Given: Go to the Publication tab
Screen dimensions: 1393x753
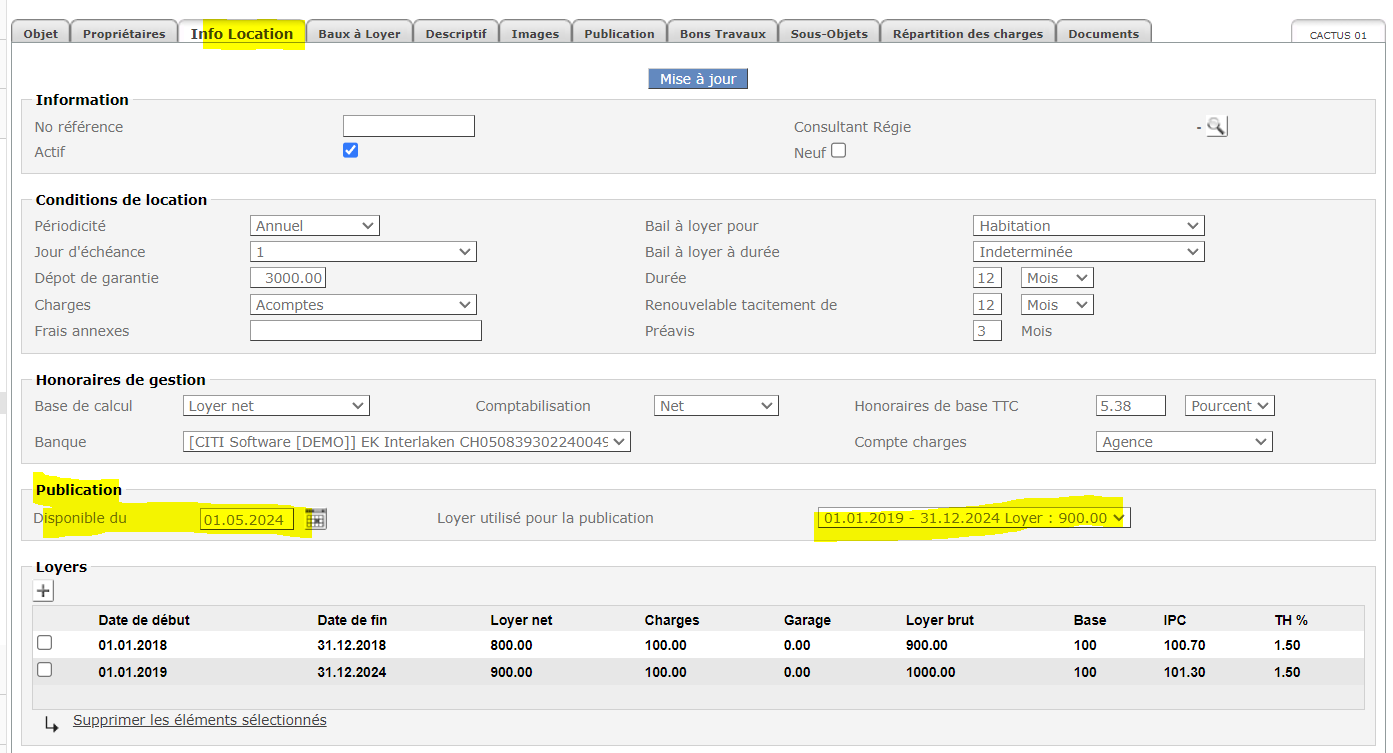Looking at the screenshot, I should (x=619, y=34).
